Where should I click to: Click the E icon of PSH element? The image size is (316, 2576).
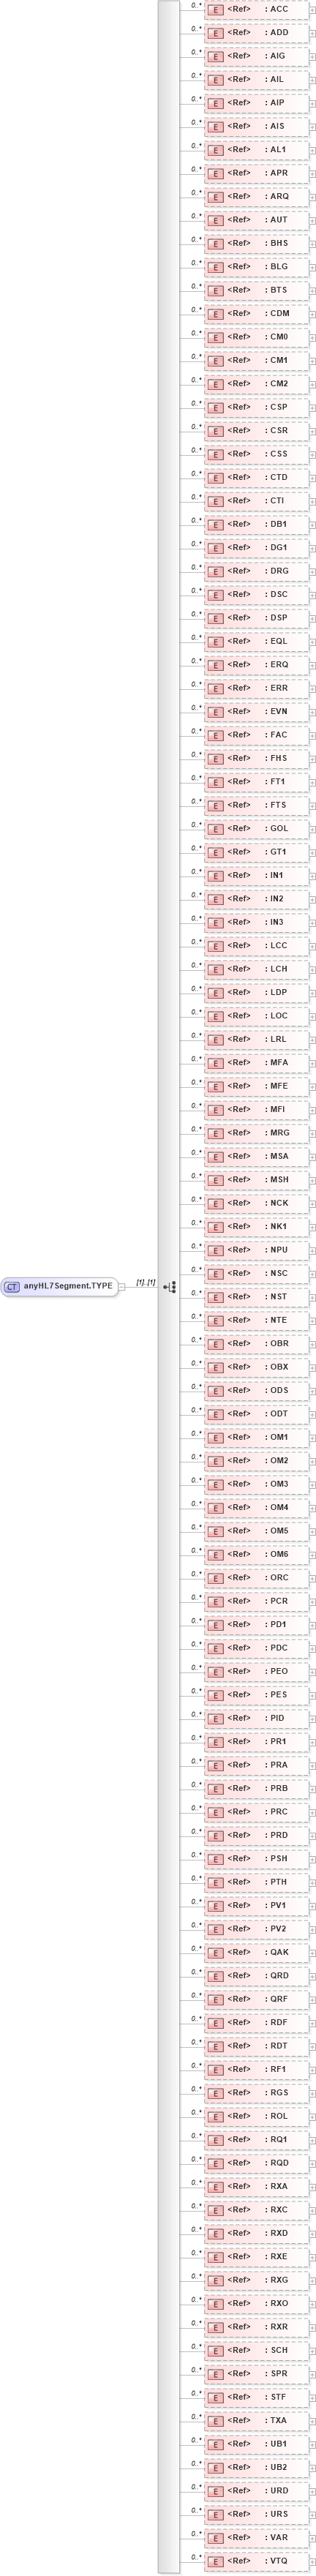(216, 1859)
